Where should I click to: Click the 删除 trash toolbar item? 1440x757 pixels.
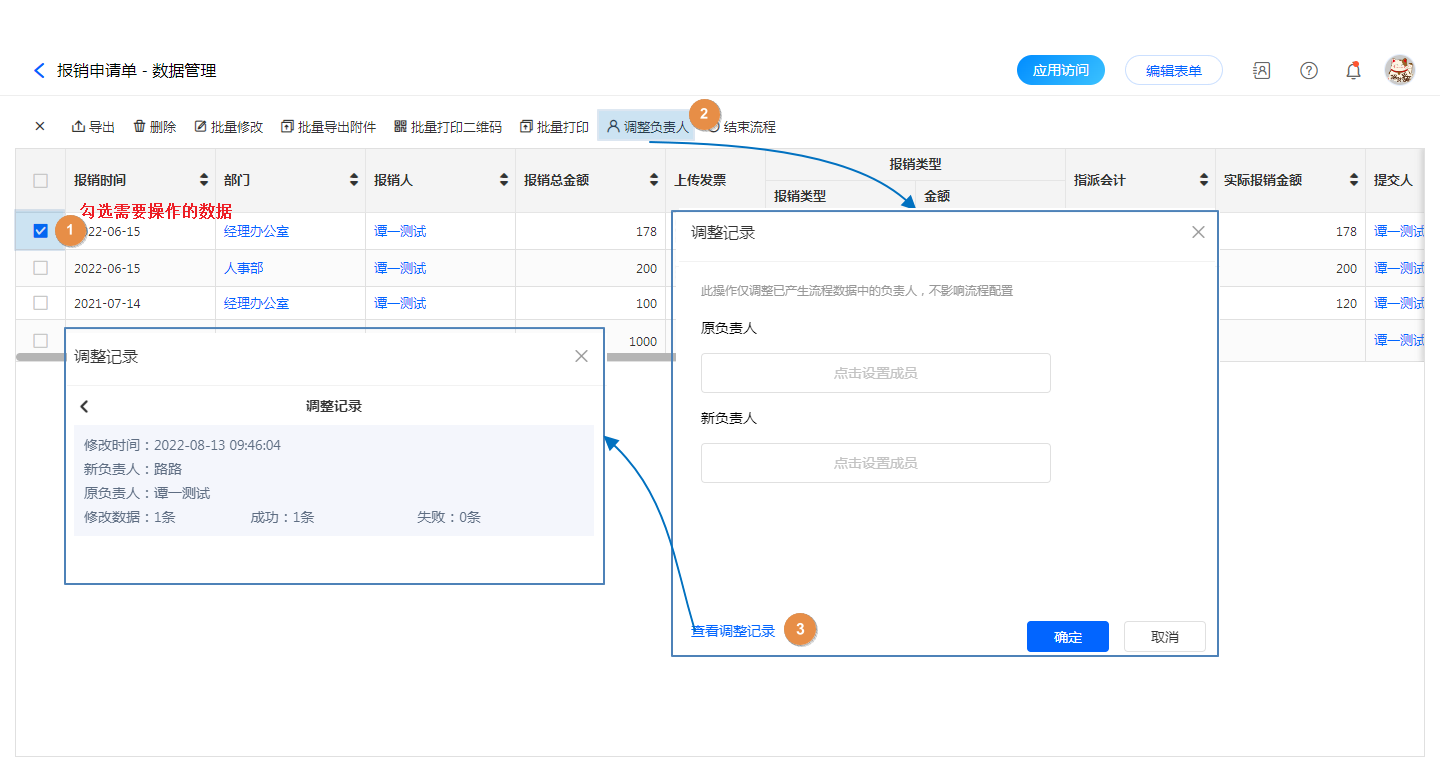point(155,127)
